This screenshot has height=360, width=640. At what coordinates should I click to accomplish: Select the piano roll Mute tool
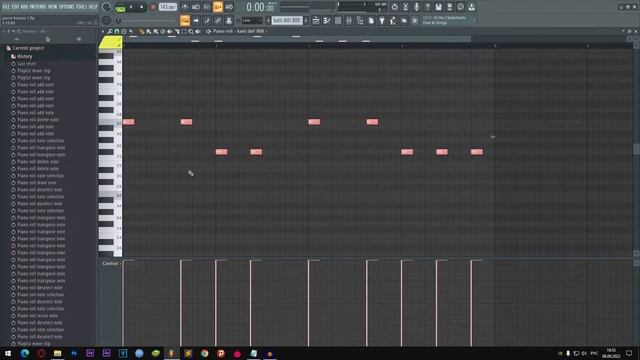[x=169, y=31]
